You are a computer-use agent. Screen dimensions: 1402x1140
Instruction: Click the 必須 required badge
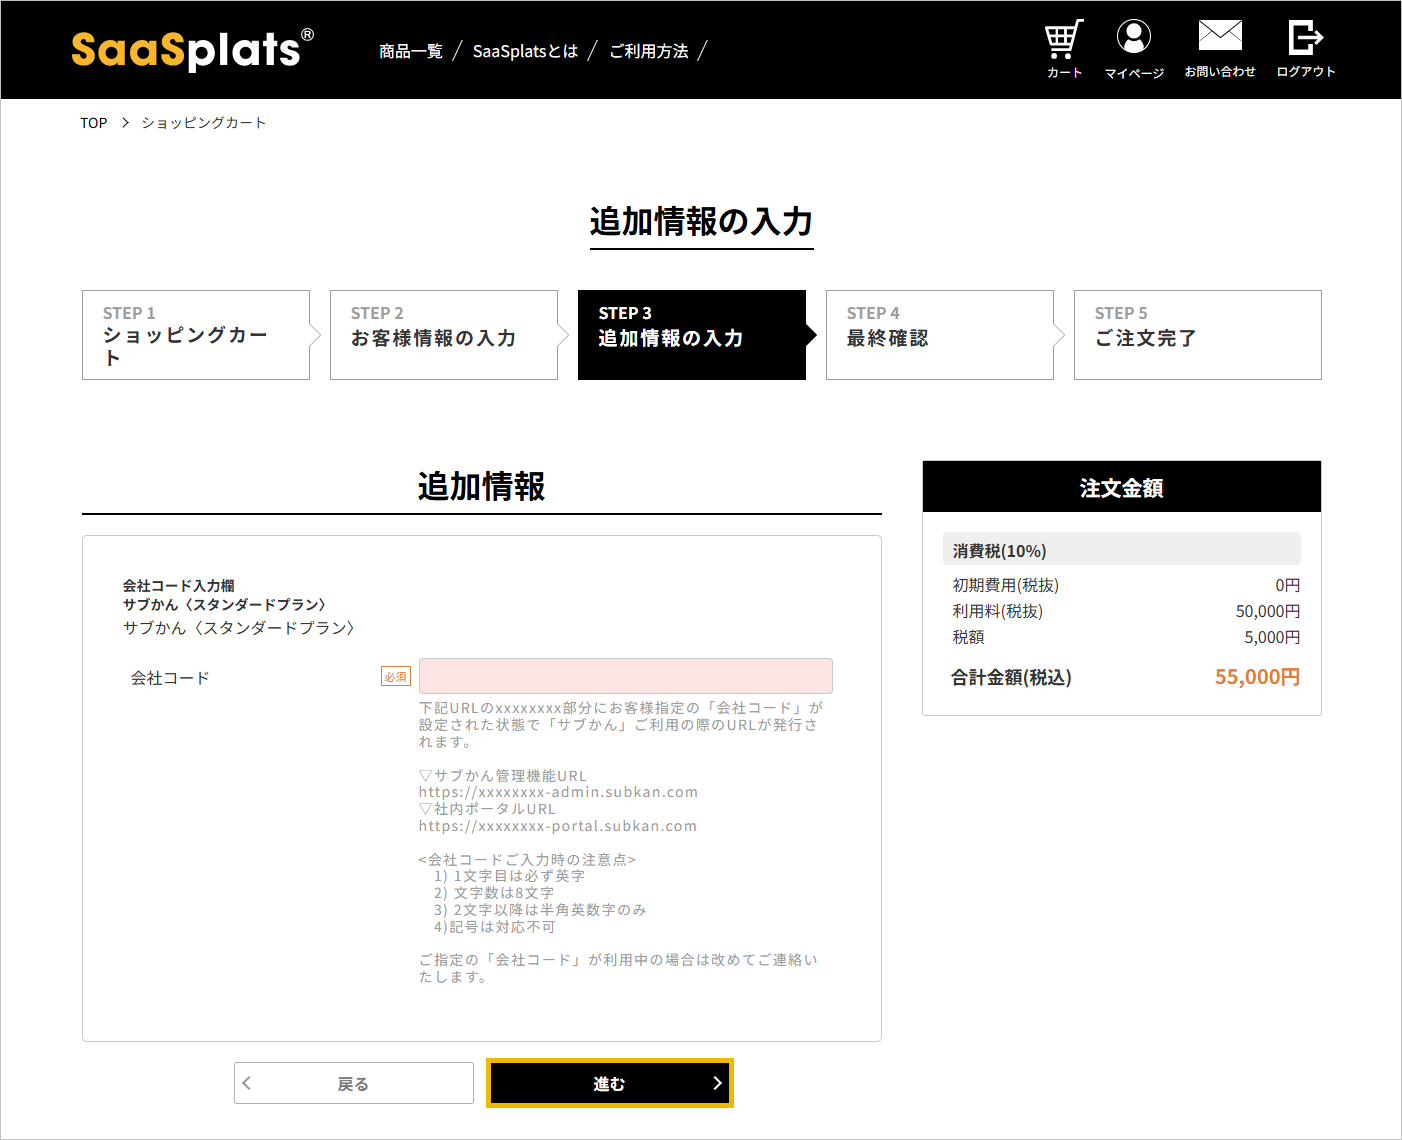pyautogui.click(x=396, y=677)
